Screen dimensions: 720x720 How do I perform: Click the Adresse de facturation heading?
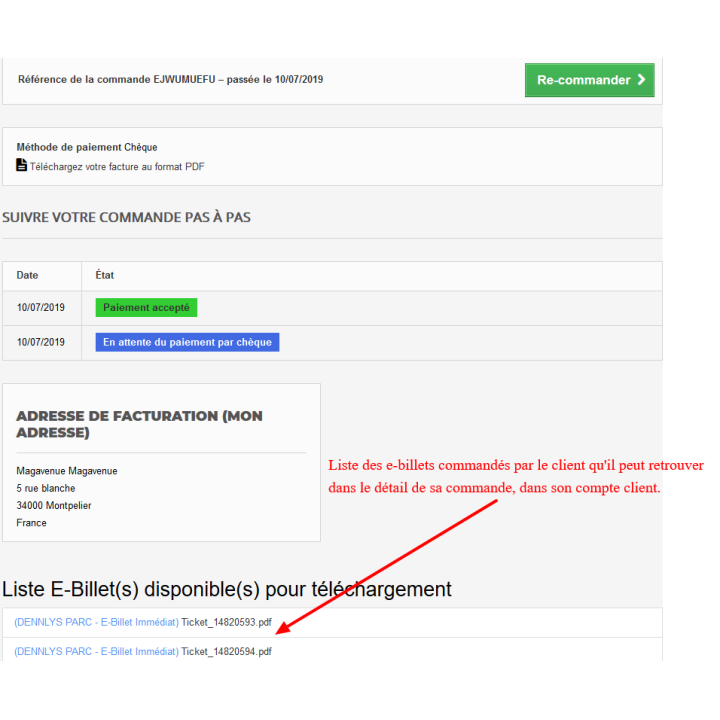[140, 424]
